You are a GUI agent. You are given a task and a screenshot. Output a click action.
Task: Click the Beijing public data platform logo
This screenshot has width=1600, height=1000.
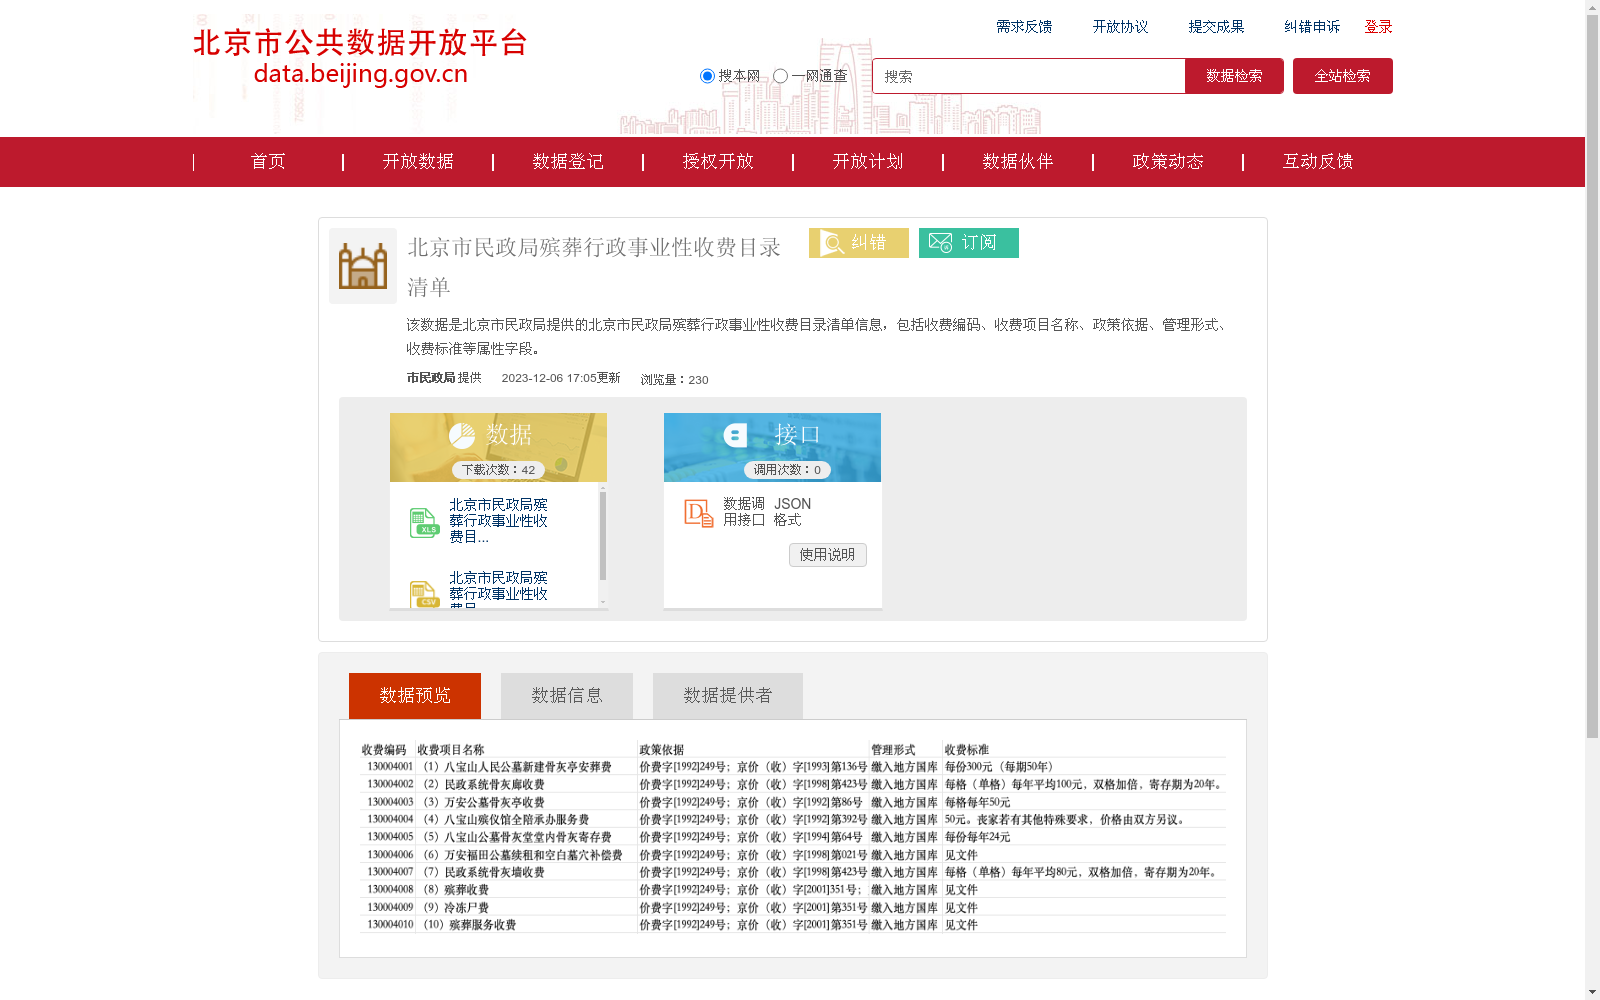pos(360,58)
